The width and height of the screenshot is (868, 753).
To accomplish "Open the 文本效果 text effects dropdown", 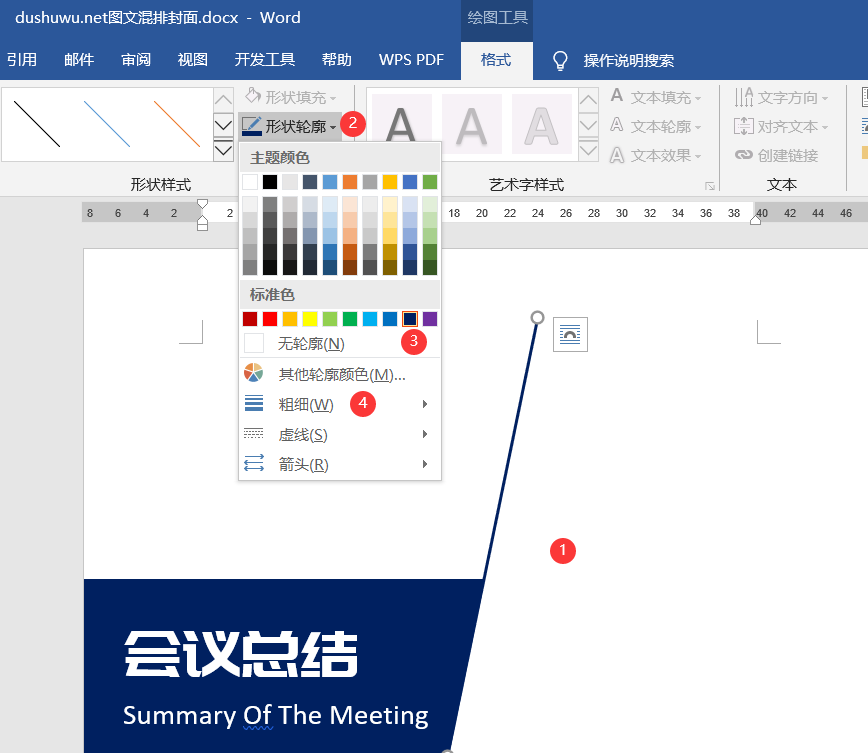I will coord(656,156).
